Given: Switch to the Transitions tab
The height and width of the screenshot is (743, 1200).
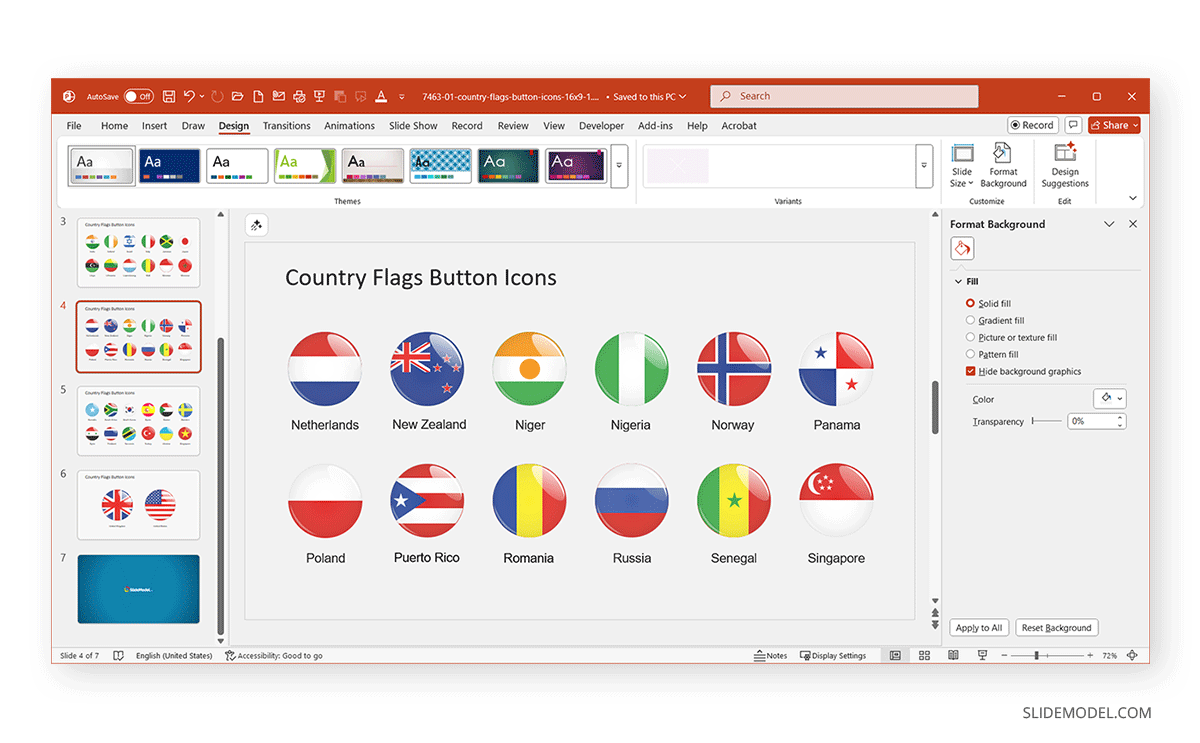Looking at the screenshot, I should click(x=287, y=125).
